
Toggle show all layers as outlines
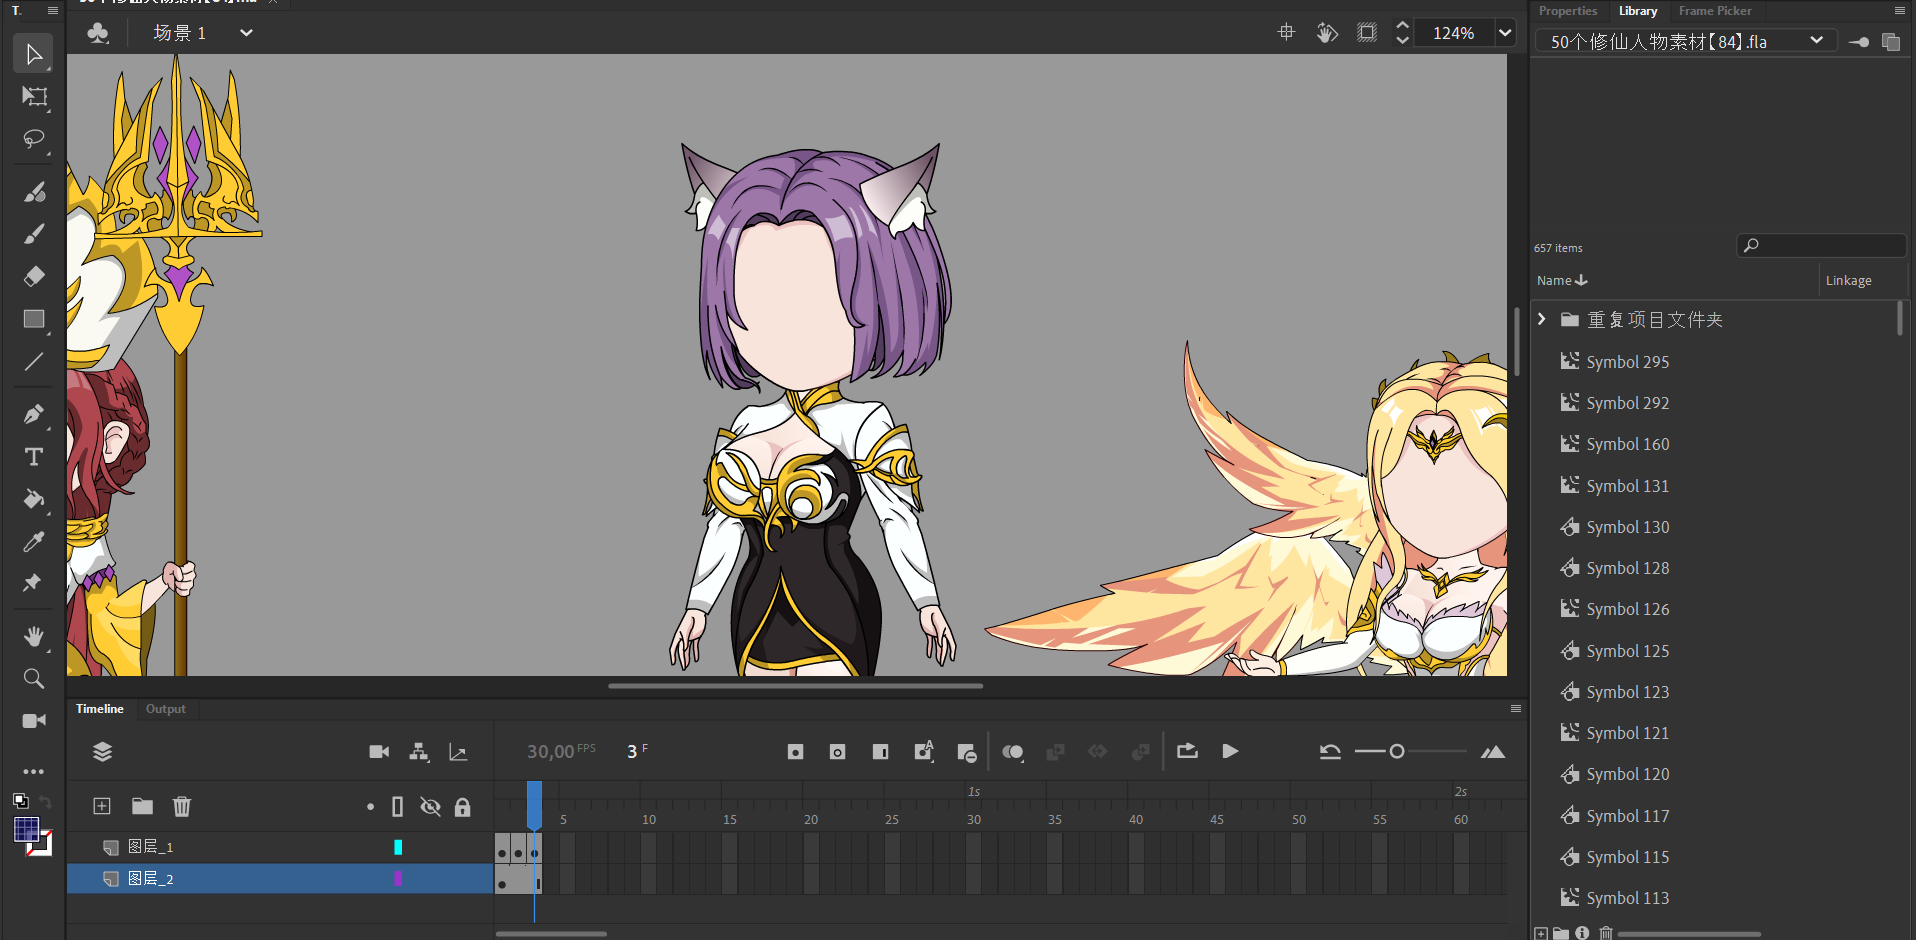coord(397,807)
